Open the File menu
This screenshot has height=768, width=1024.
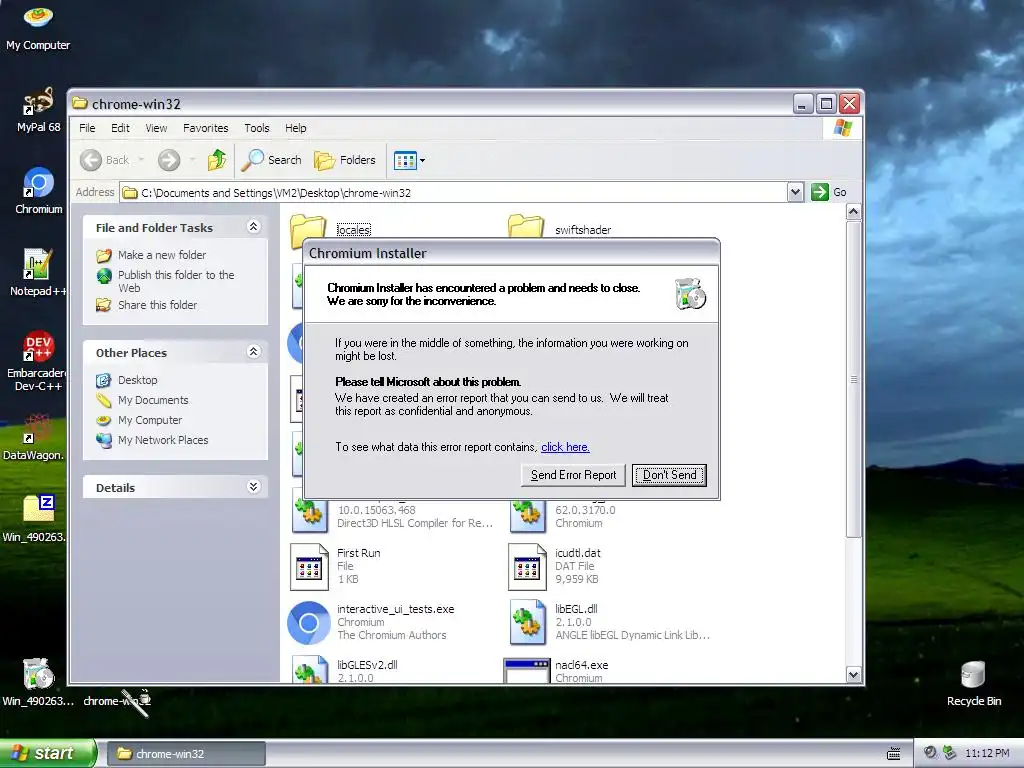coord(87,128)
